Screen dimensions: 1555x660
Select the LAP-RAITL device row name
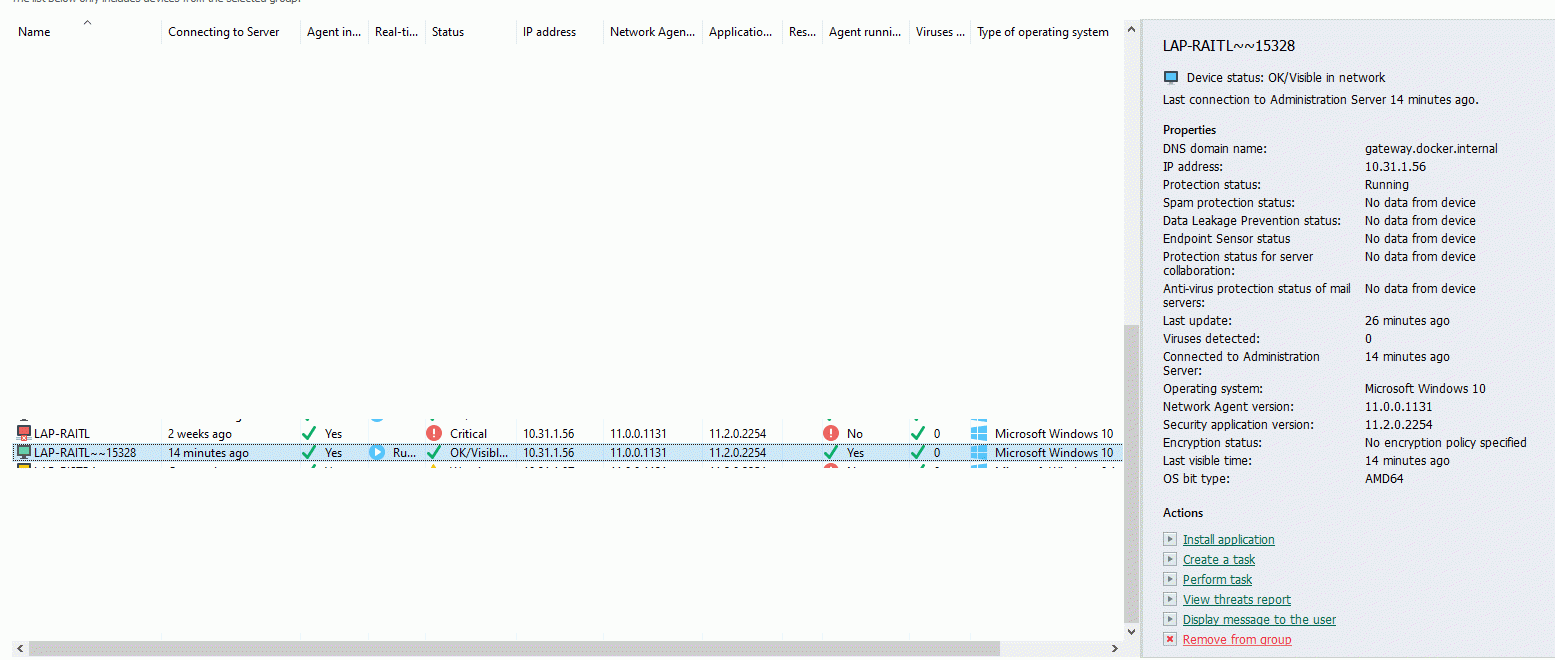point(62,433)
